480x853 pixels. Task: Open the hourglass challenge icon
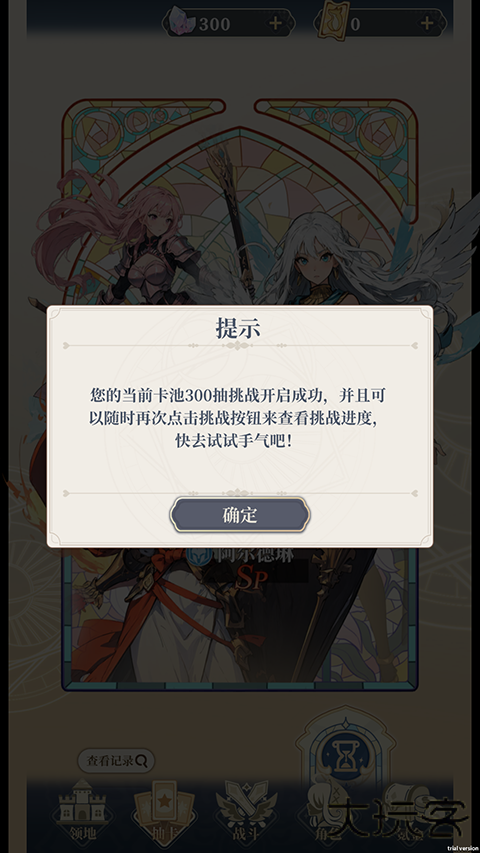(x=345, y=755)
